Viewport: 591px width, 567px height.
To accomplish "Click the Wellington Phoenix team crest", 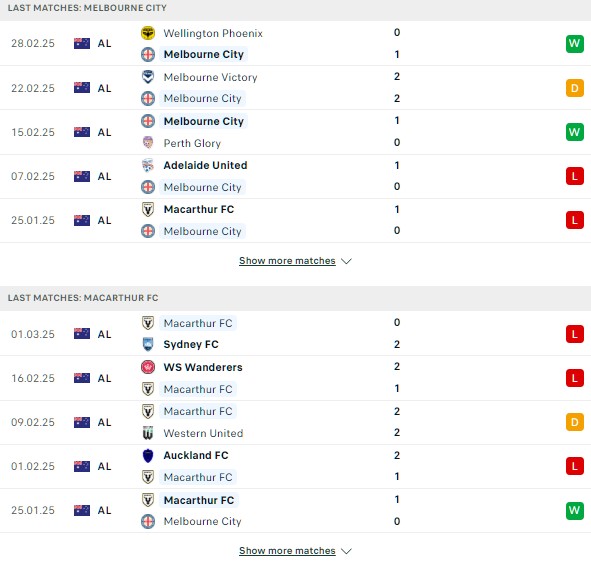I will (x=148, y=33).
